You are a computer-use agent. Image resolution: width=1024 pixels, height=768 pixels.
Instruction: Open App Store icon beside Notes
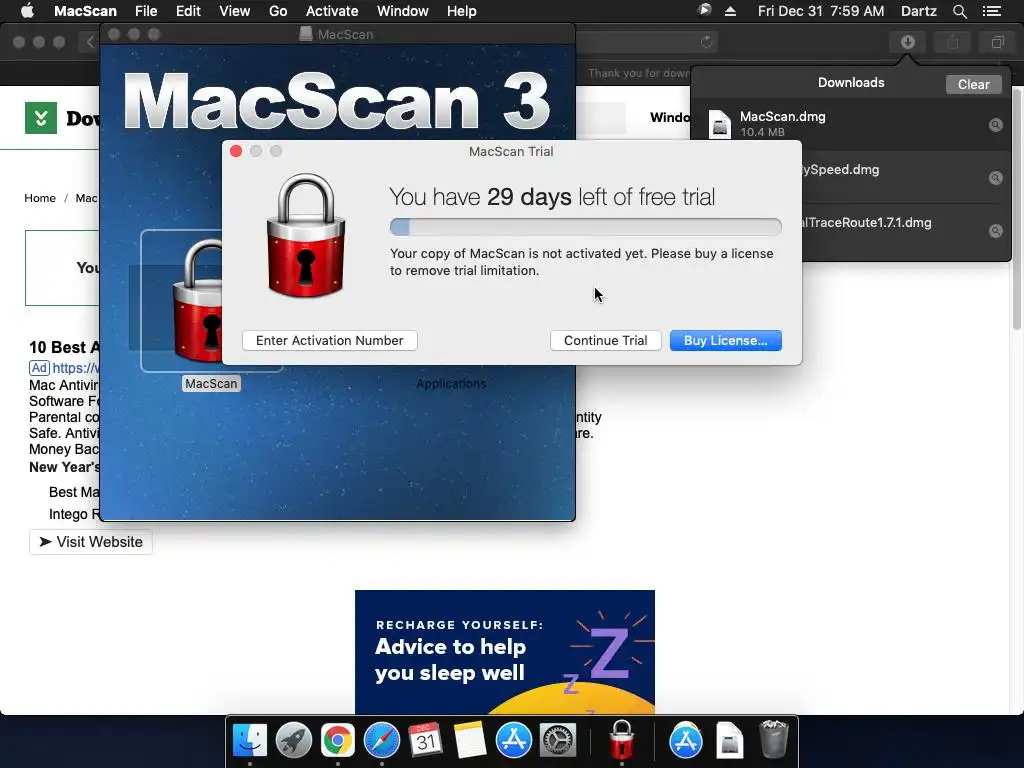pyautogui.click(x=513, y=741)
